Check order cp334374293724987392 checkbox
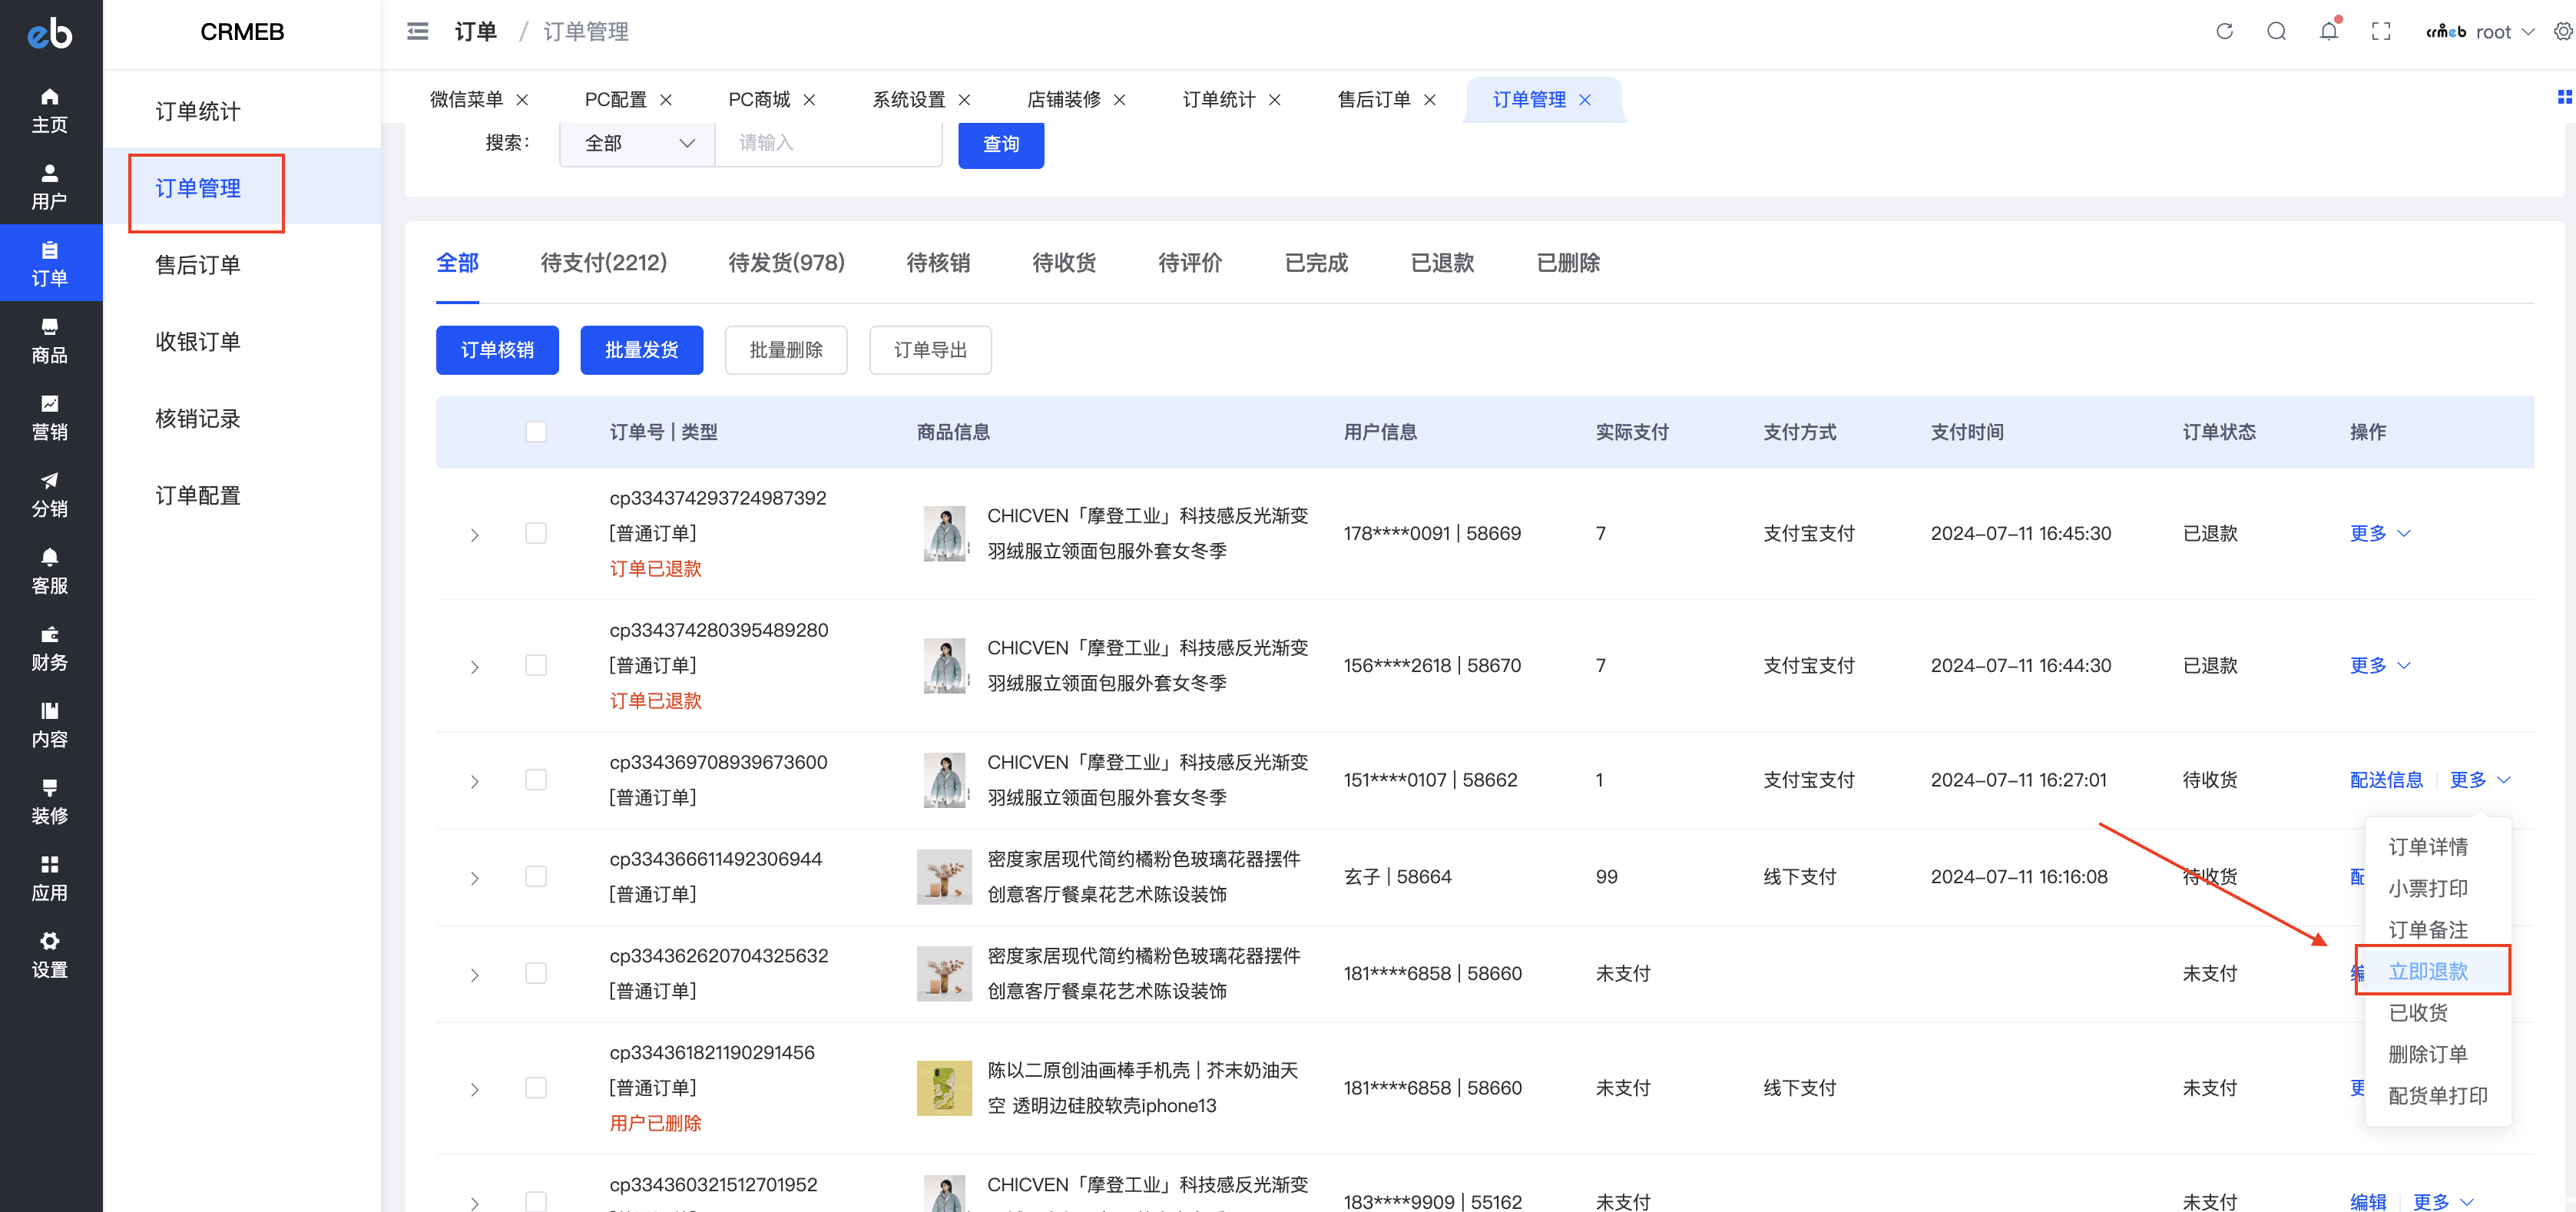This screenshot has width=2576, height=1212. click(x=536, y=533)
